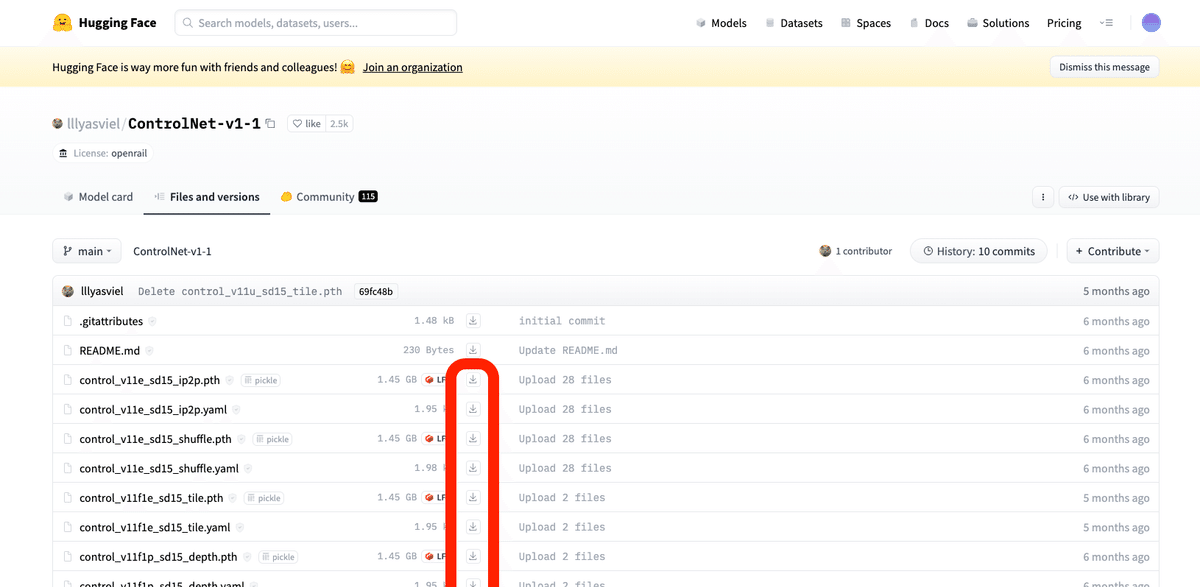
Task: Open file control_v11f1e_sd15_tile.yaml
Action: [x=155, y=528]
